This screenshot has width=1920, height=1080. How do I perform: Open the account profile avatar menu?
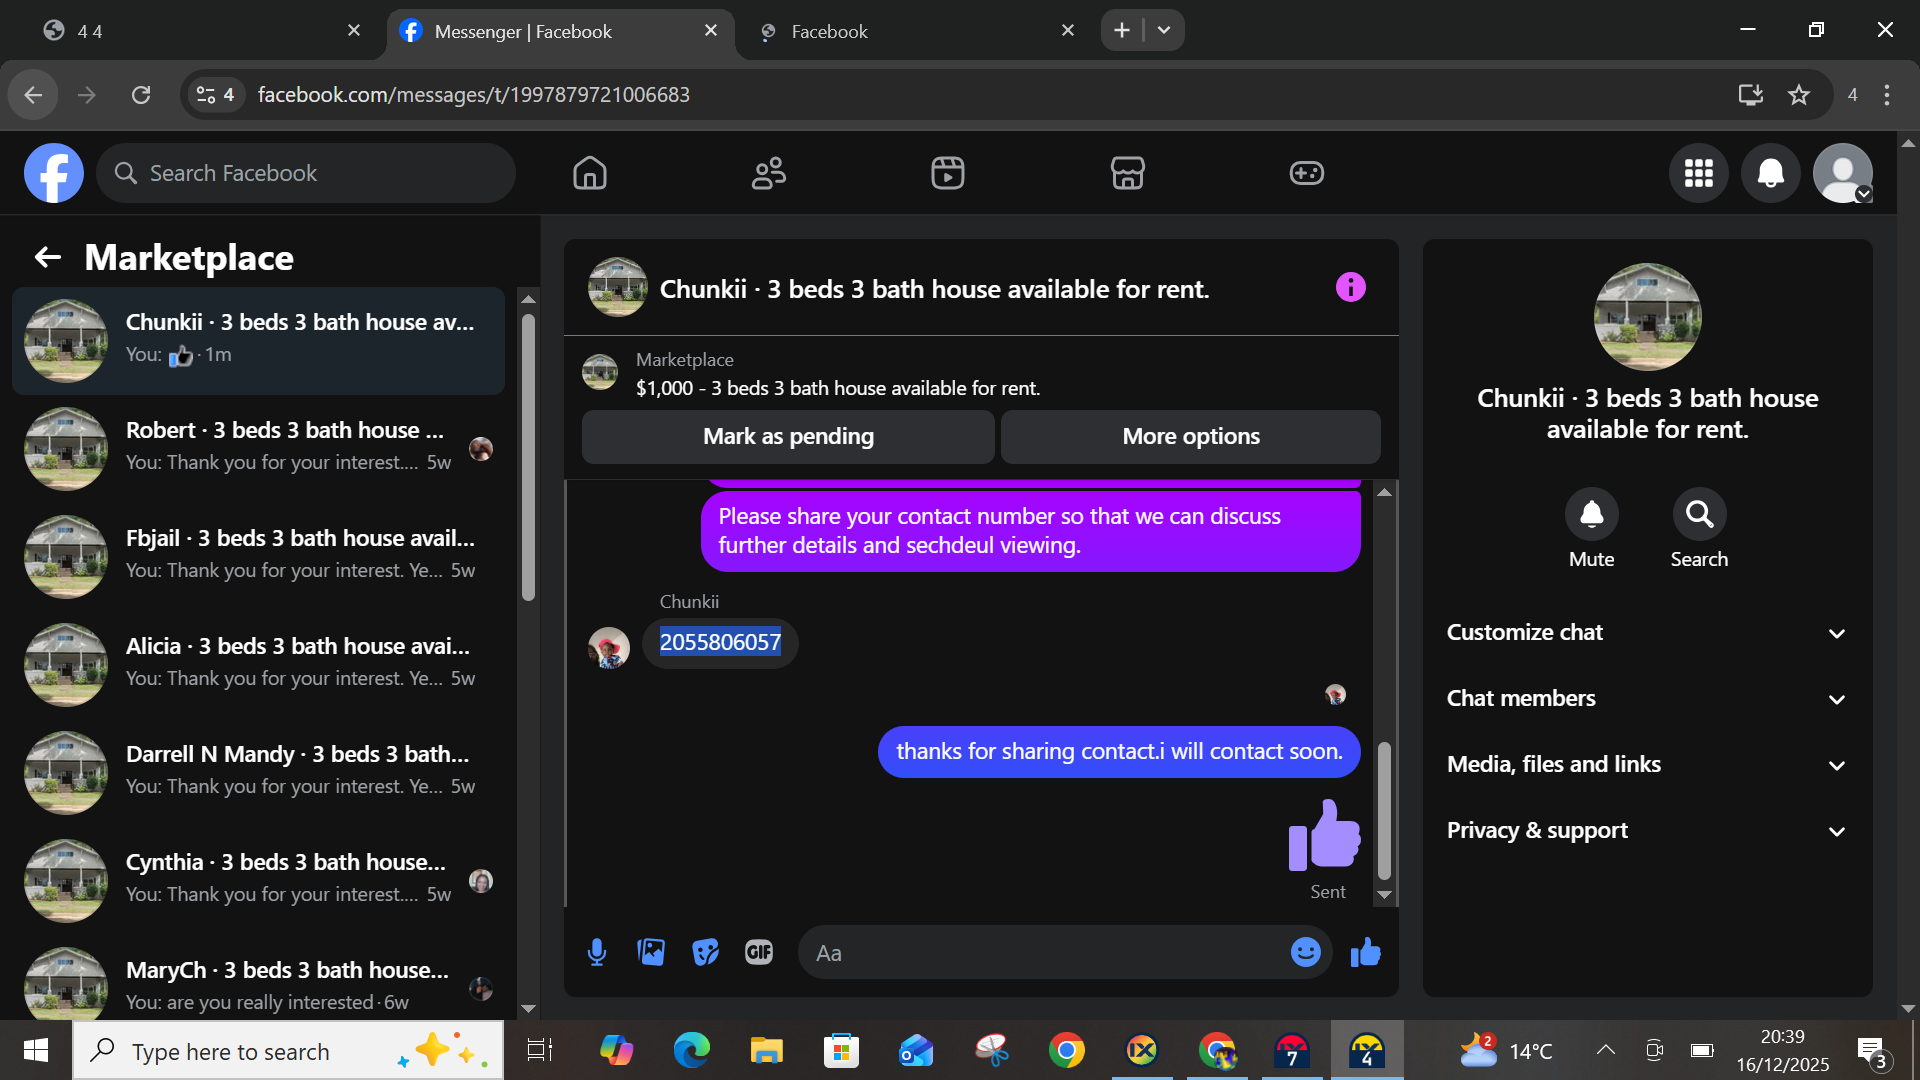pyautogui.click(x=1843, y=173)
